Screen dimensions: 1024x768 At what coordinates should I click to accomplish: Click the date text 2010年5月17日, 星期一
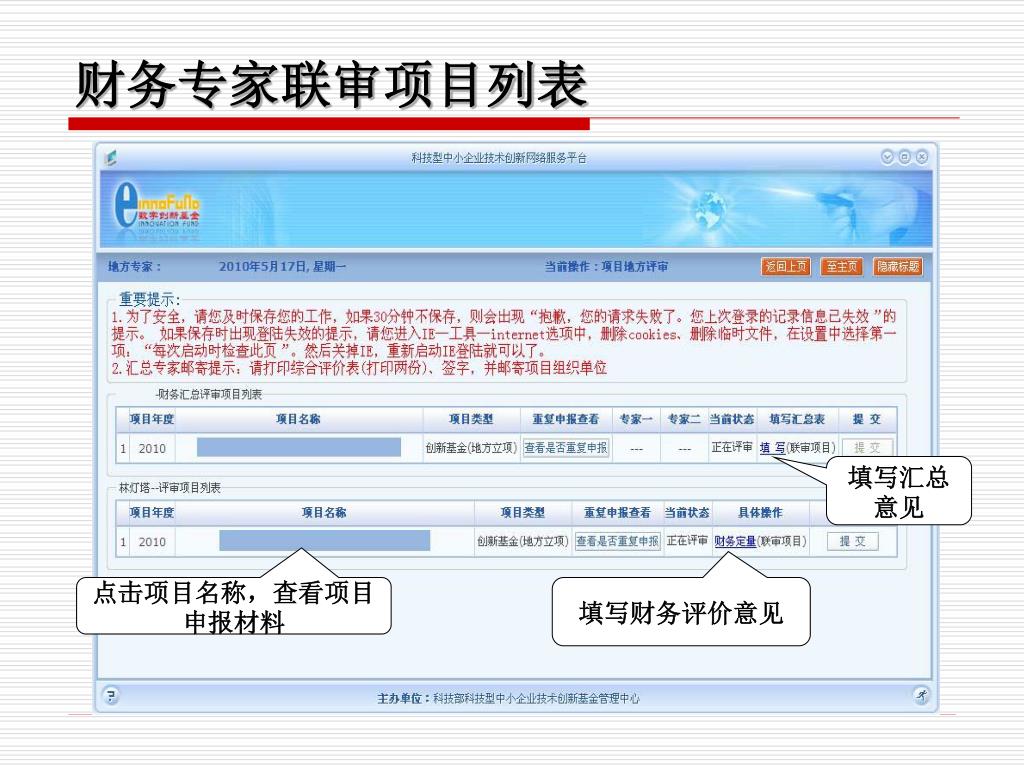point(282,266)
